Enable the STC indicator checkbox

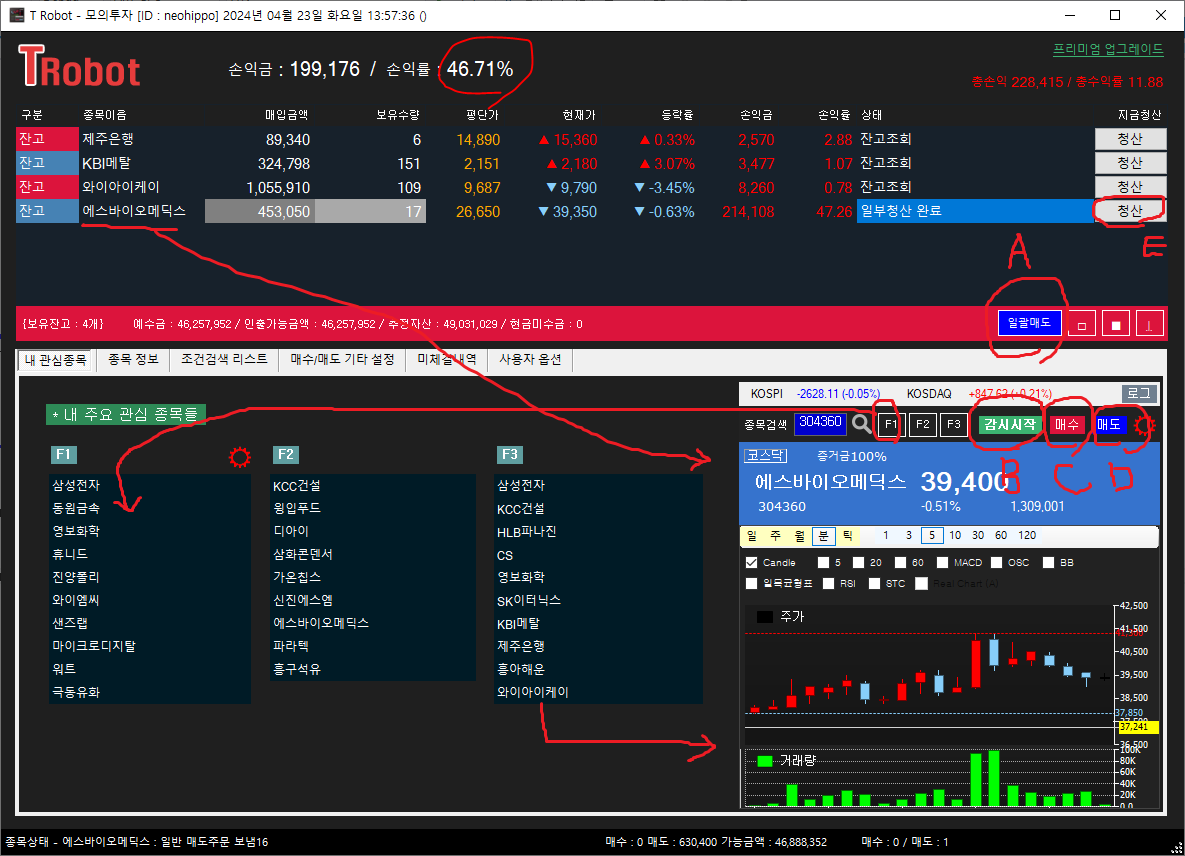(x=874, y=583)
